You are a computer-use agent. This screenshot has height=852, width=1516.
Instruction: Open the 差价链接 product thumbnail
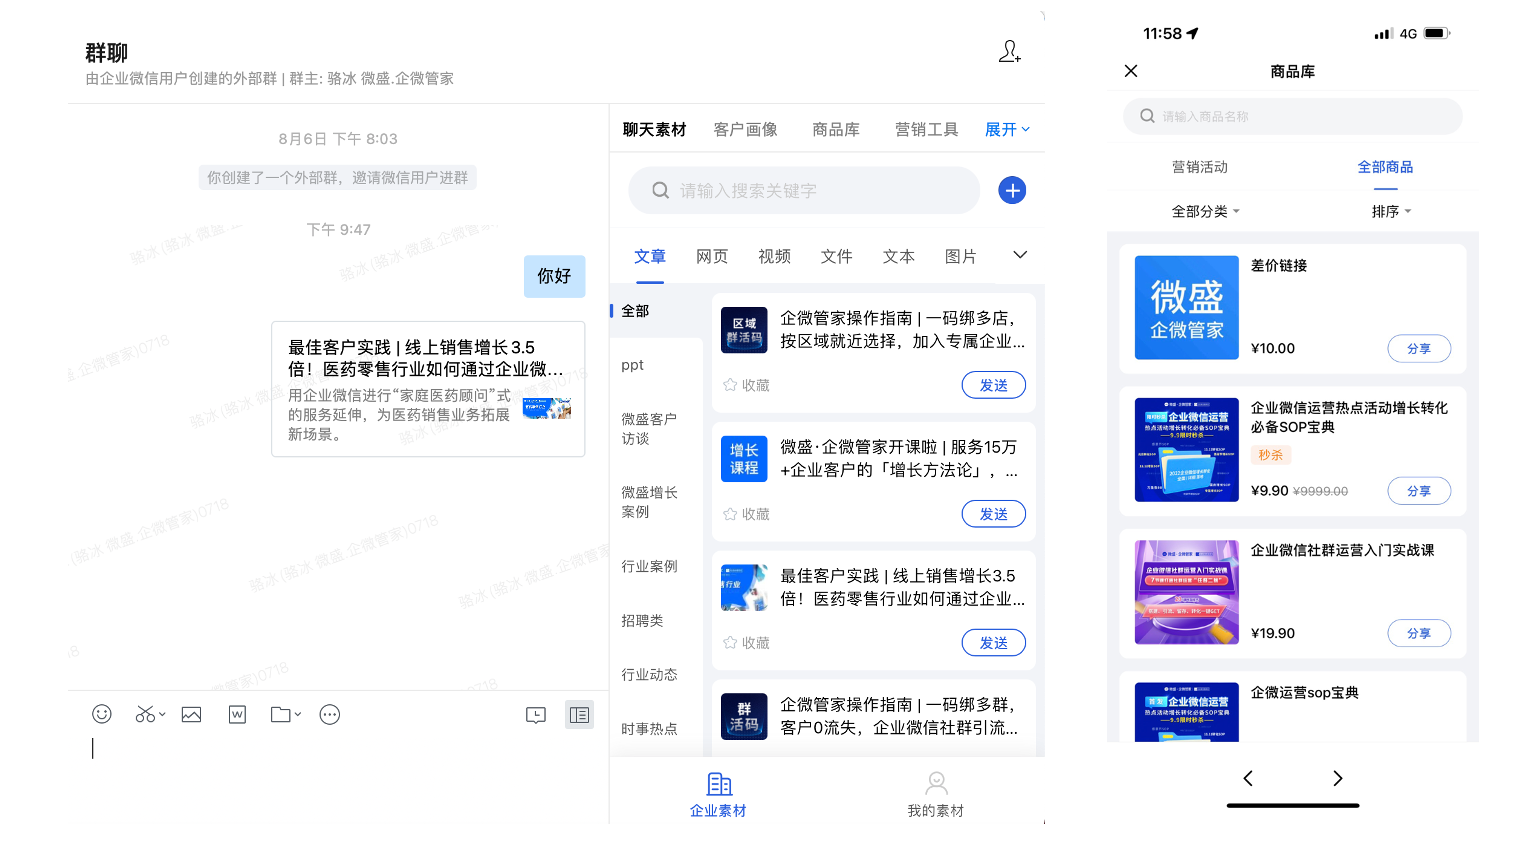tap(1187, 307)
